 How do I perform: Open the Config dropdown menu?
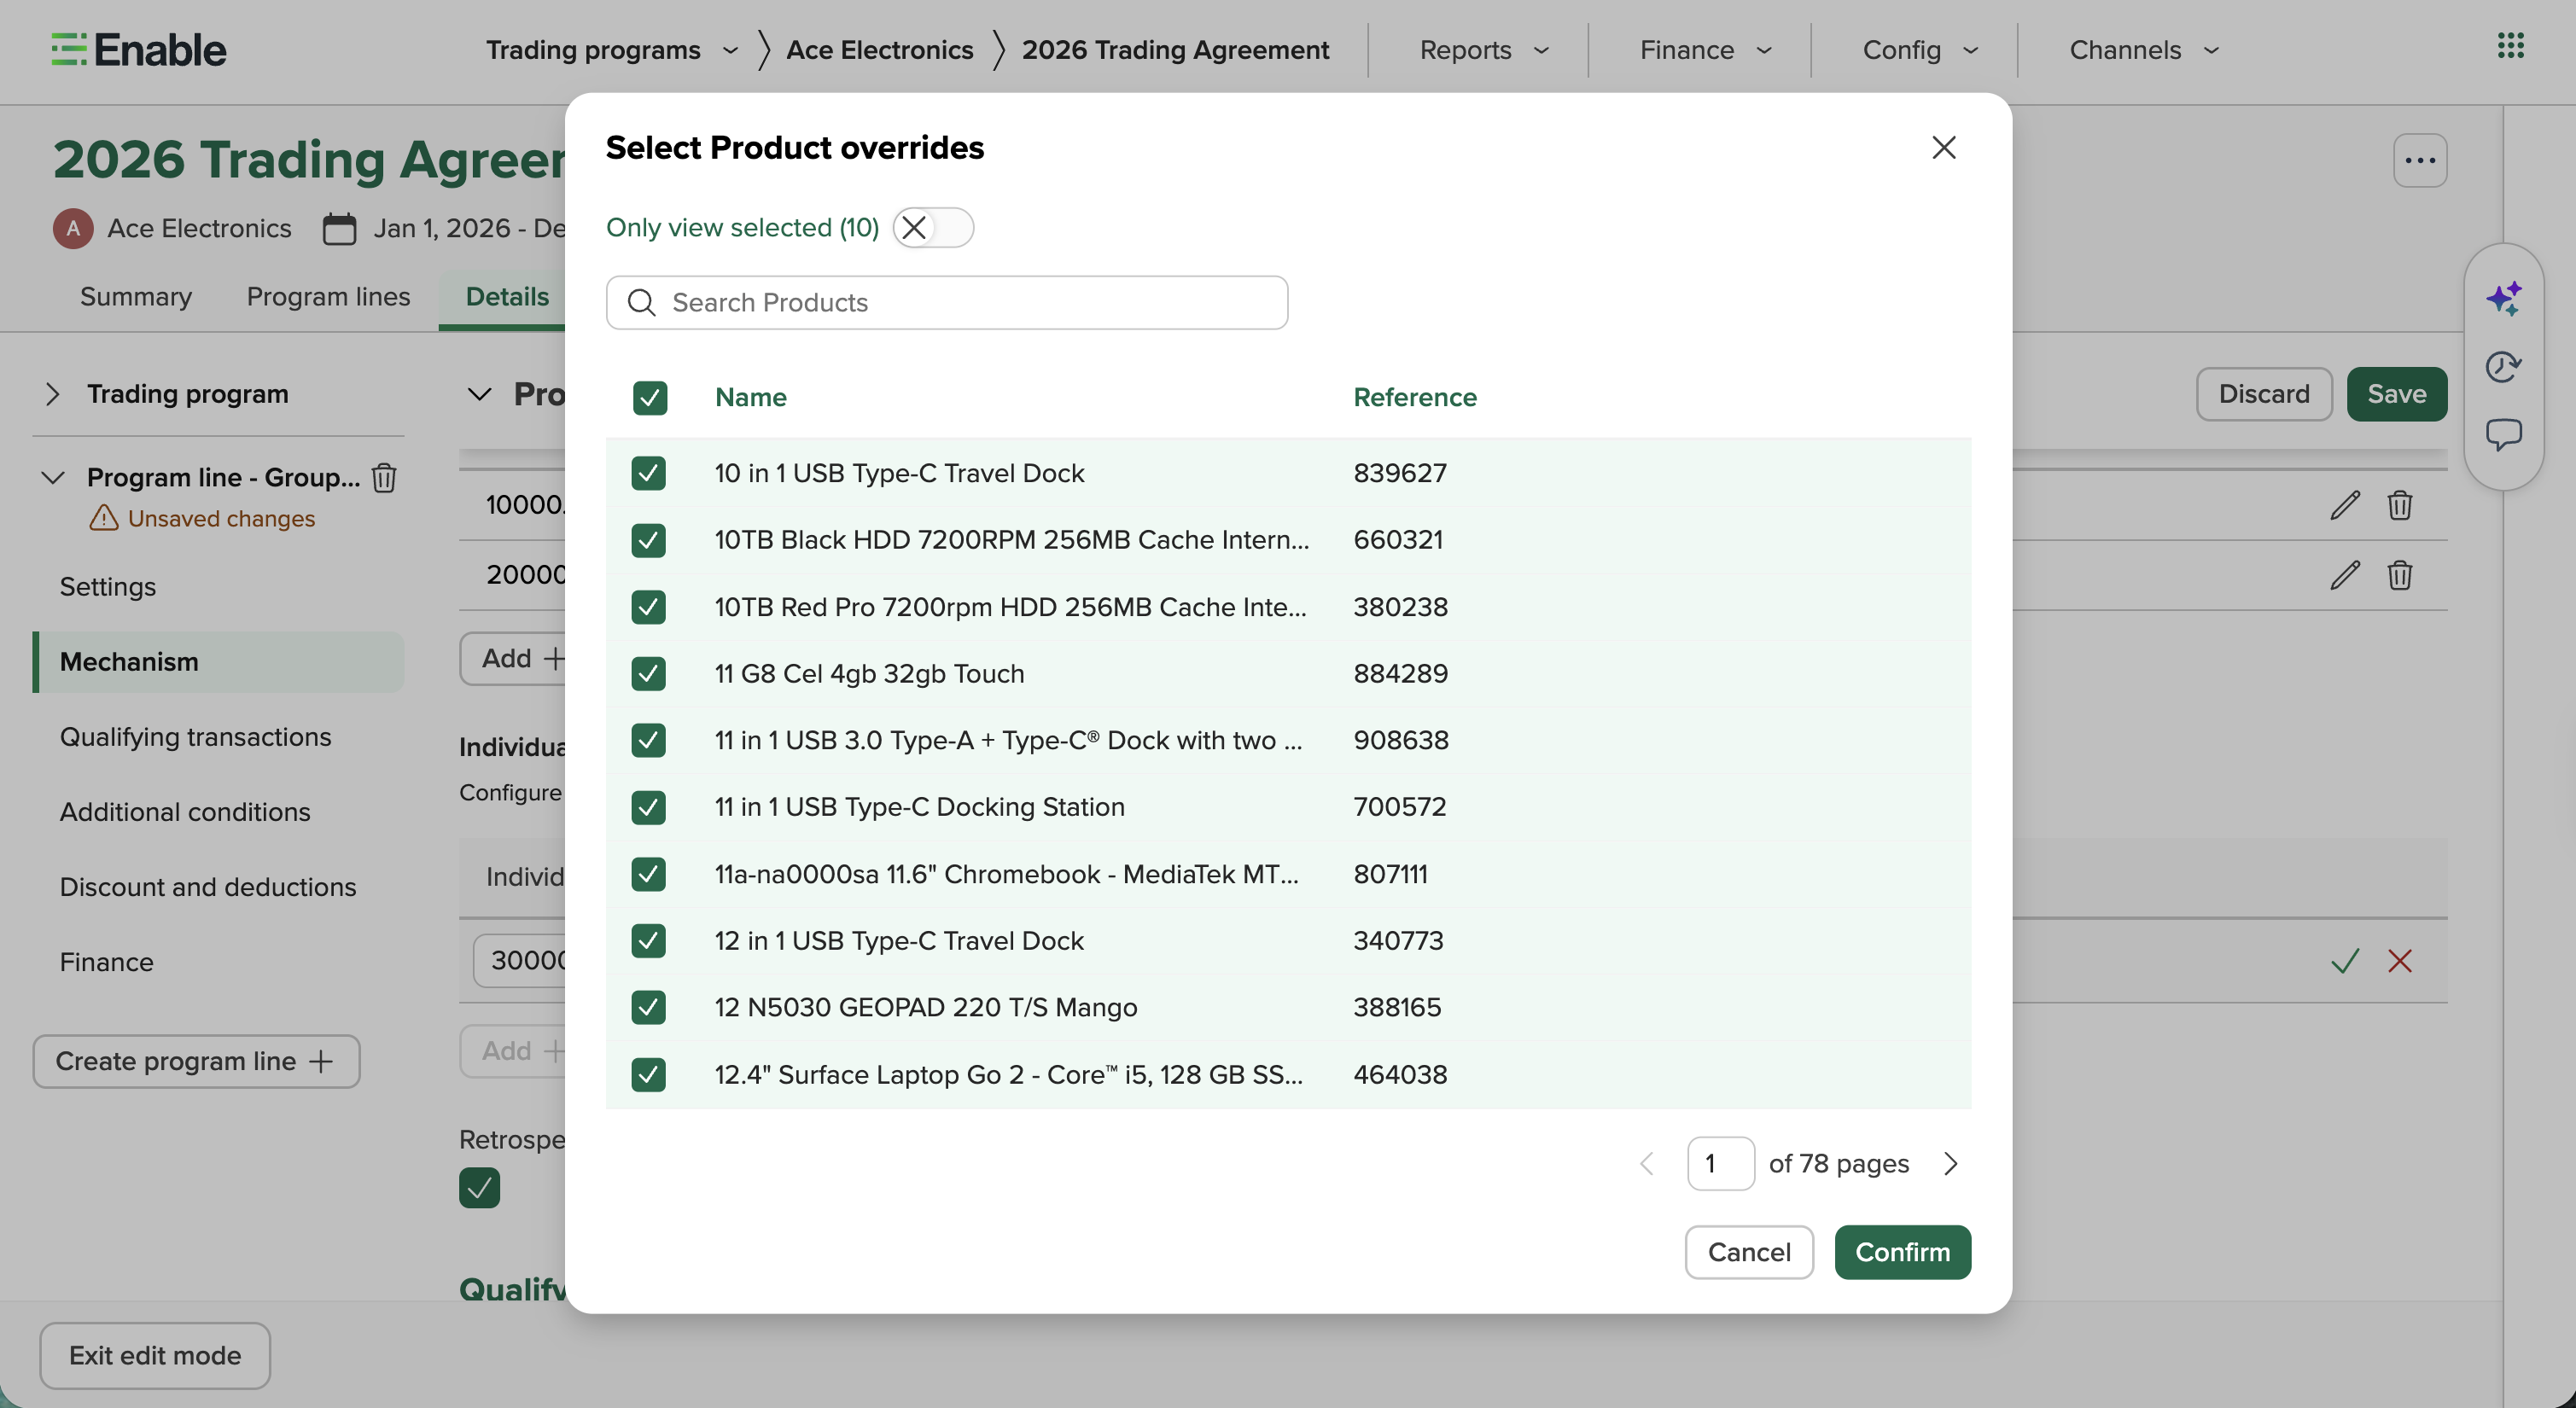(x=1920, y=50)
